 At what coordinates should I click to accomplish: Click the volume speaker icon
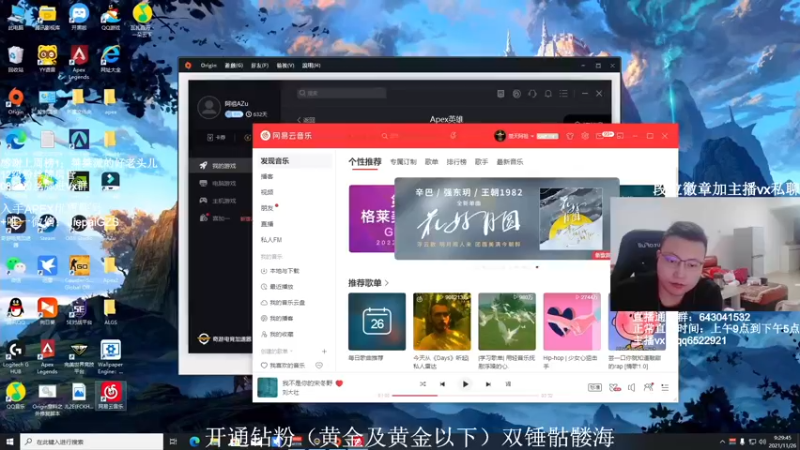point(631,388)
